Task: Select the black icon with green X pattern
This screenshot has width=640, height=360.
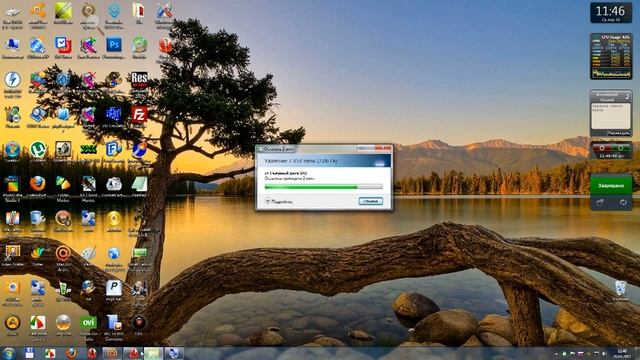Action: (88, 149)
